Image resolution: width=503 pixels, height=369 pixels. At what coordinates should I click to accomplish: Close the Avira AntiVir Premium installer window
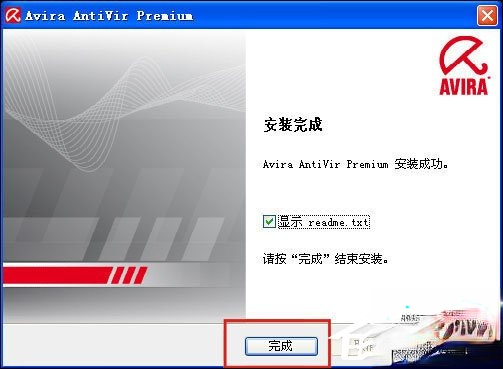point(487,16)
